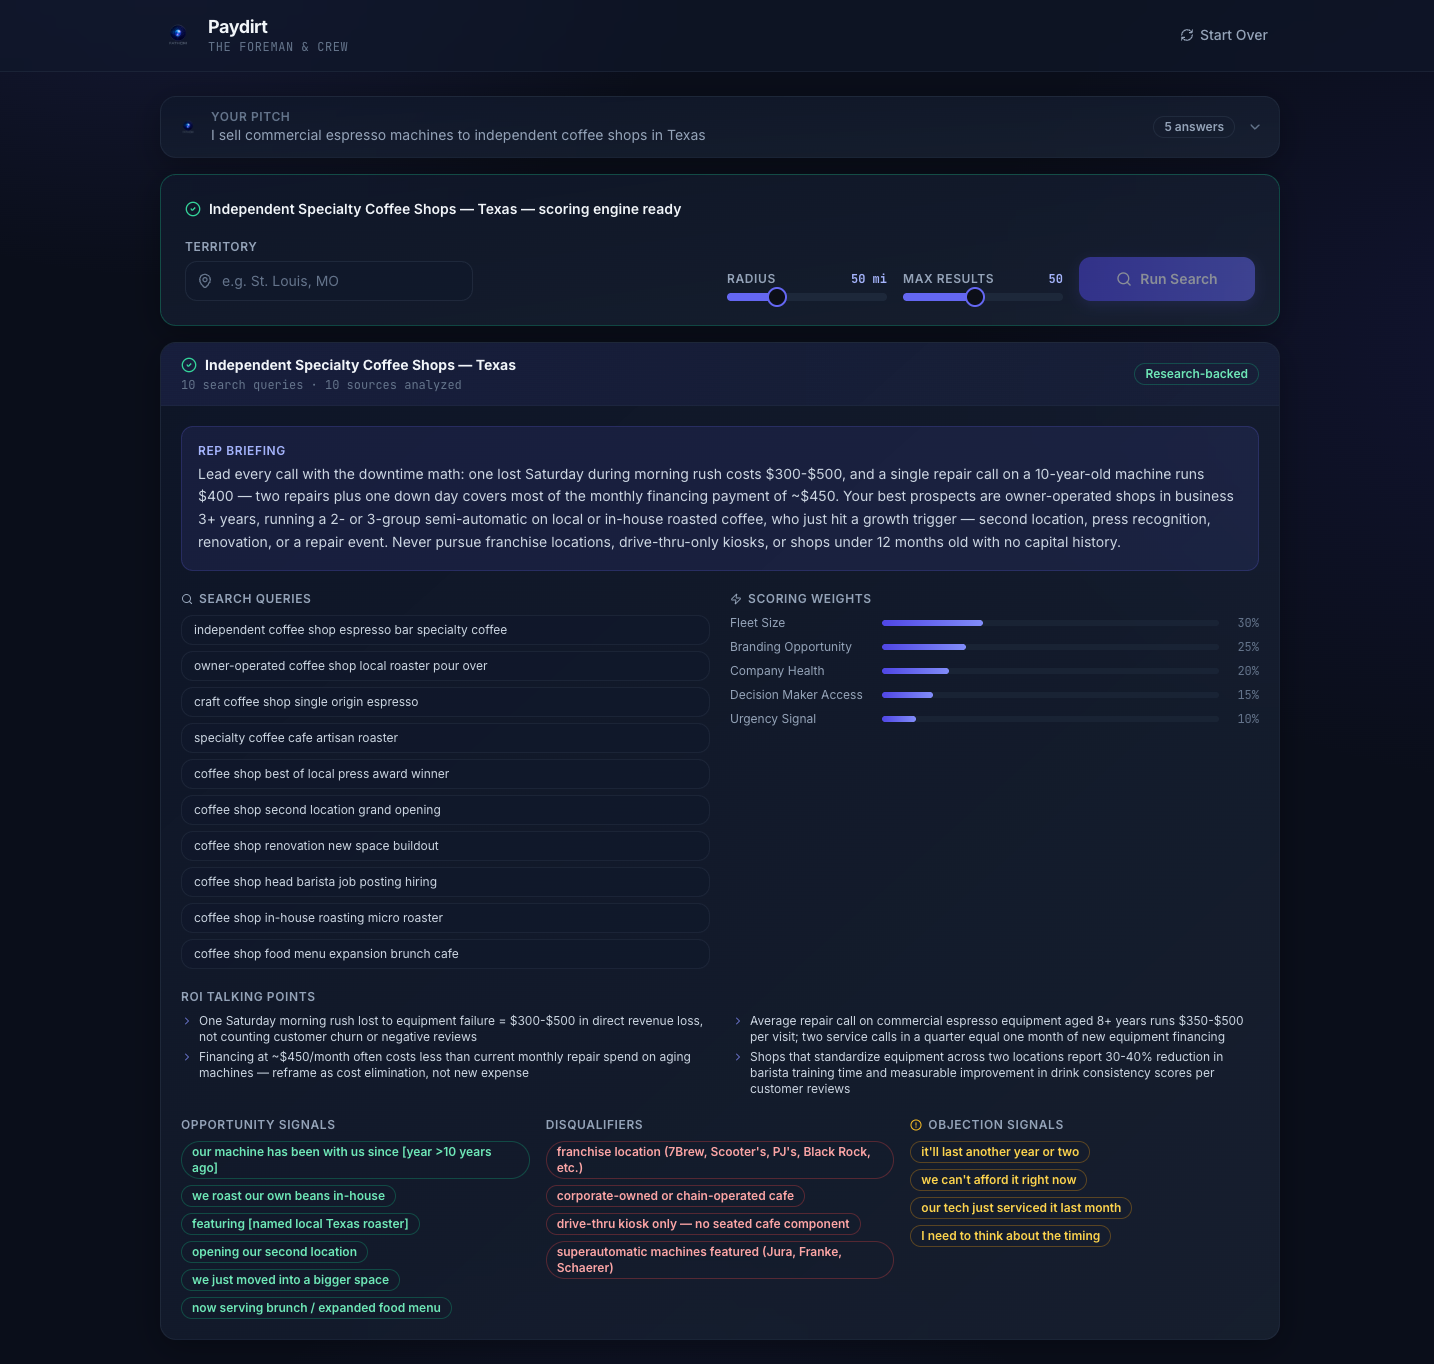Click the Start Over button
The height and width of the screenshot is (1364, 1434).
click(1224, 35)
